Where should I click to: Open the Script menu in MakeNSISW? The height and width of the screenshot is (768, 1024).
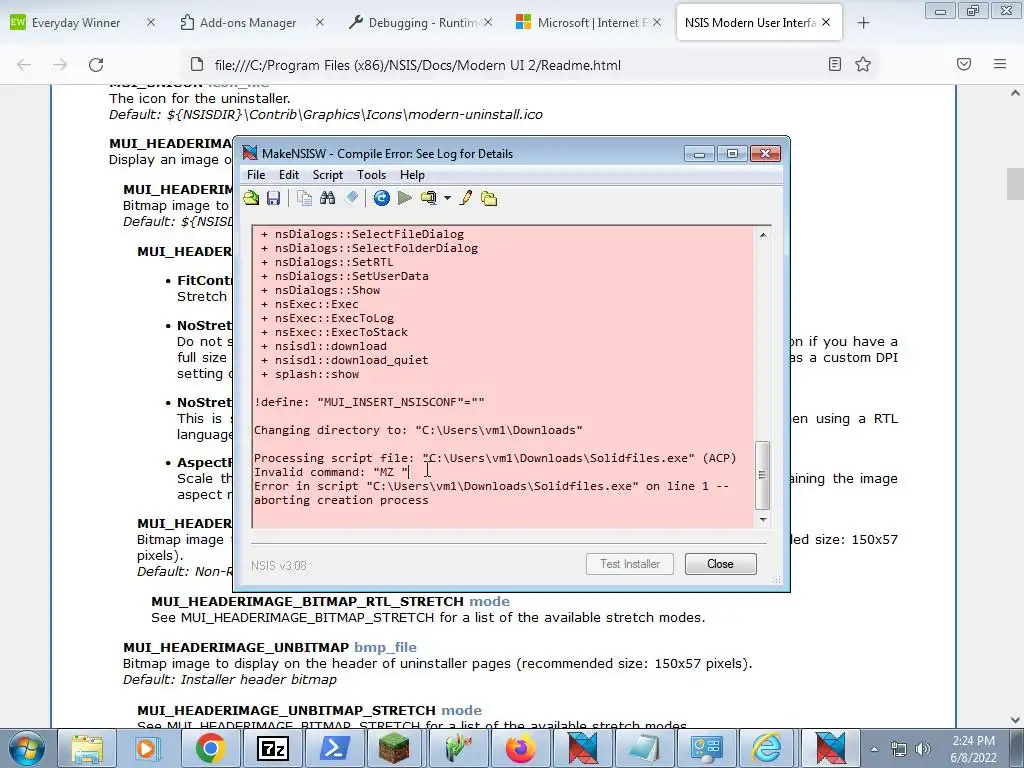[x=328, y=175]
